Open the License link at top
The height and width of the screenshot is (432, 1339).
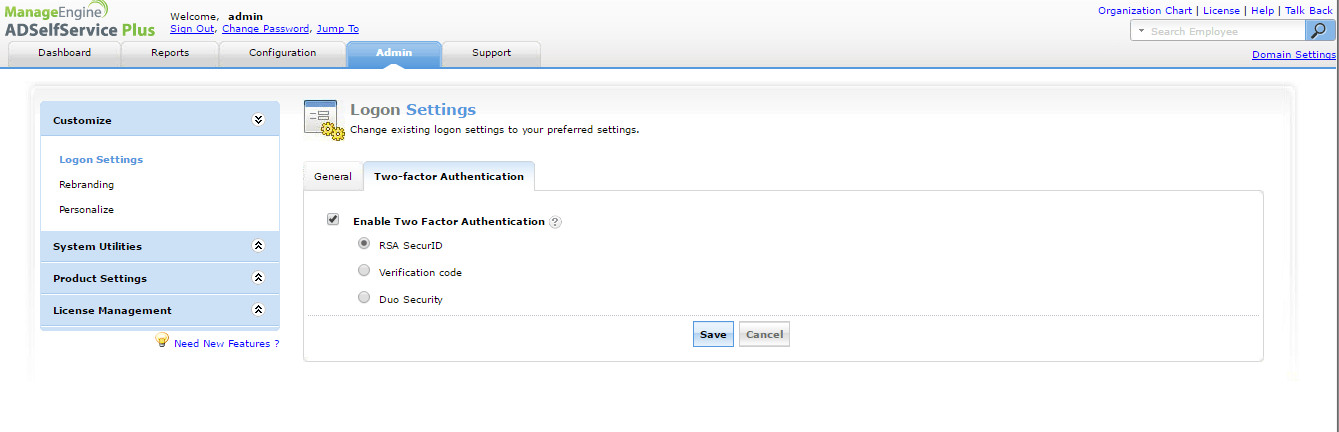tap(1221, 10)
